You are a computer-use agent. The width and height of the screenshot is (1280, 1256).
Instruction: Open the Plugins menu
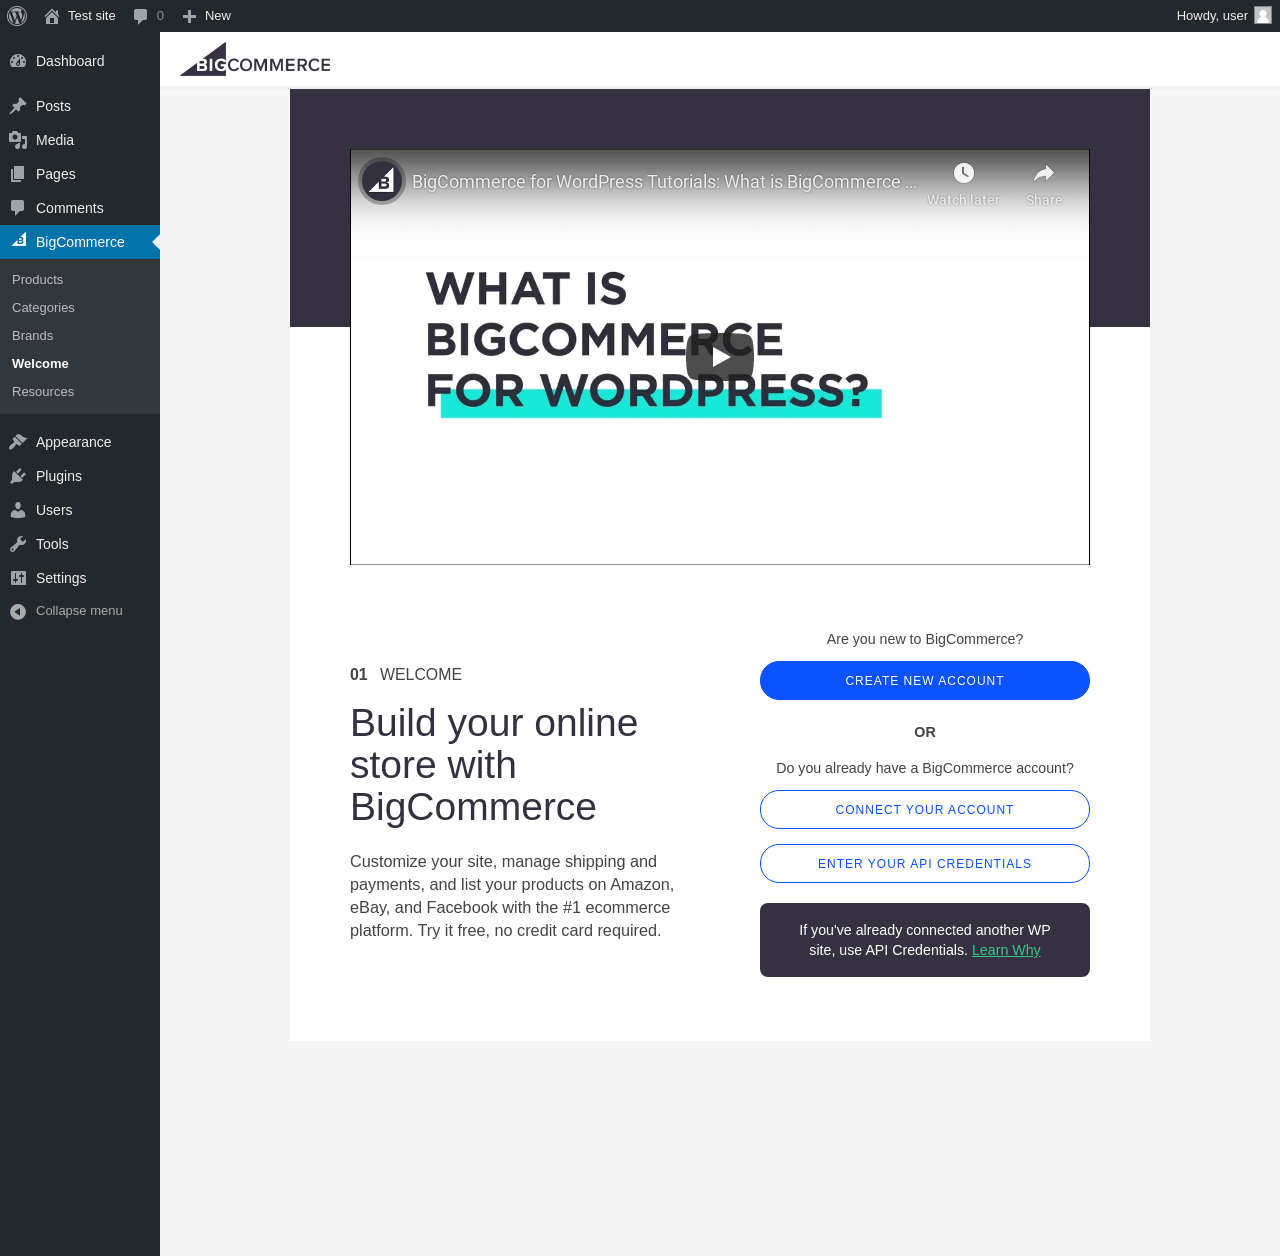coord(80,476)
